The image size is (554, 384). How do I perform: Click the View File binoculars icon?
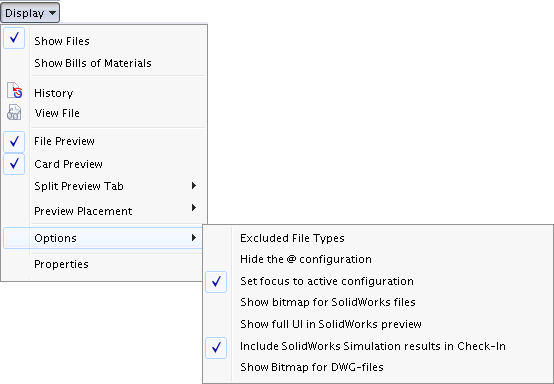(x=14, y=112)
